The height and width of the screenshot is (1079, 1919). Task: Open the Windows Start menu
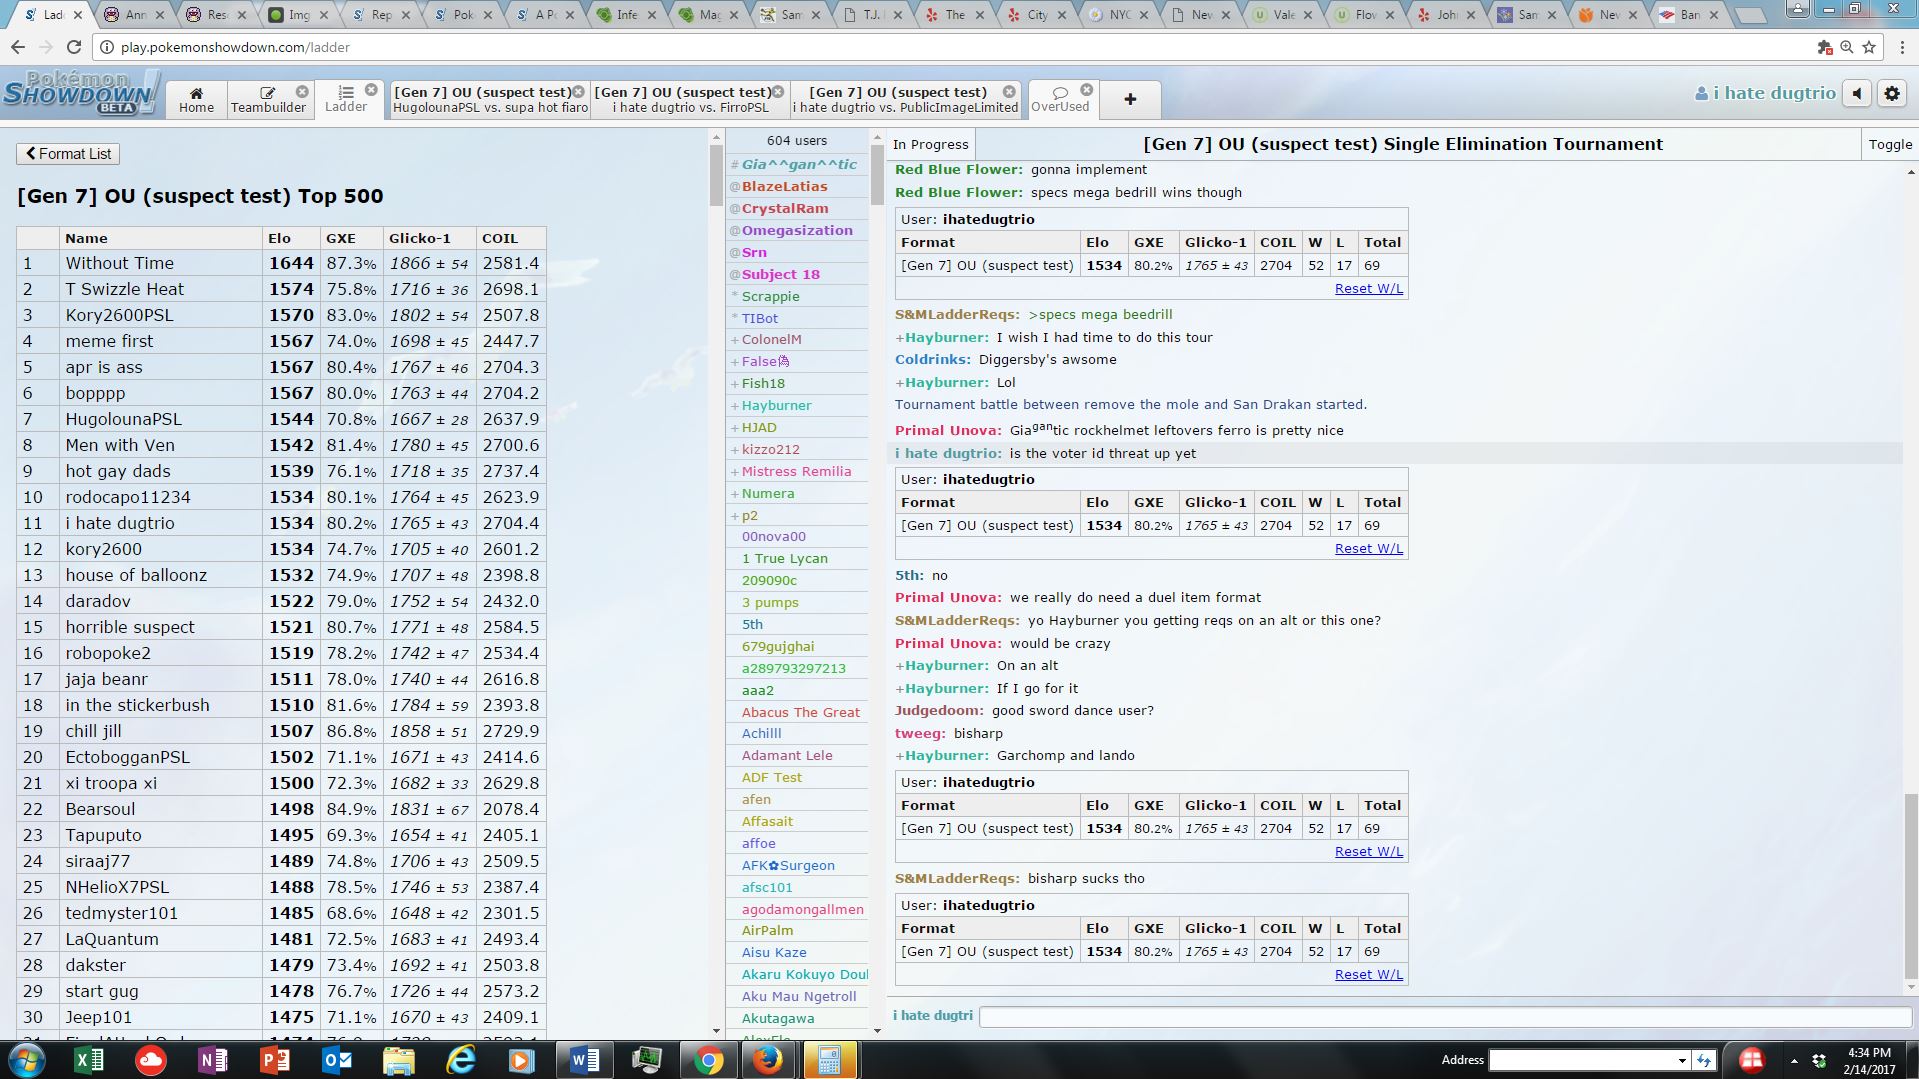(27, 1060)
